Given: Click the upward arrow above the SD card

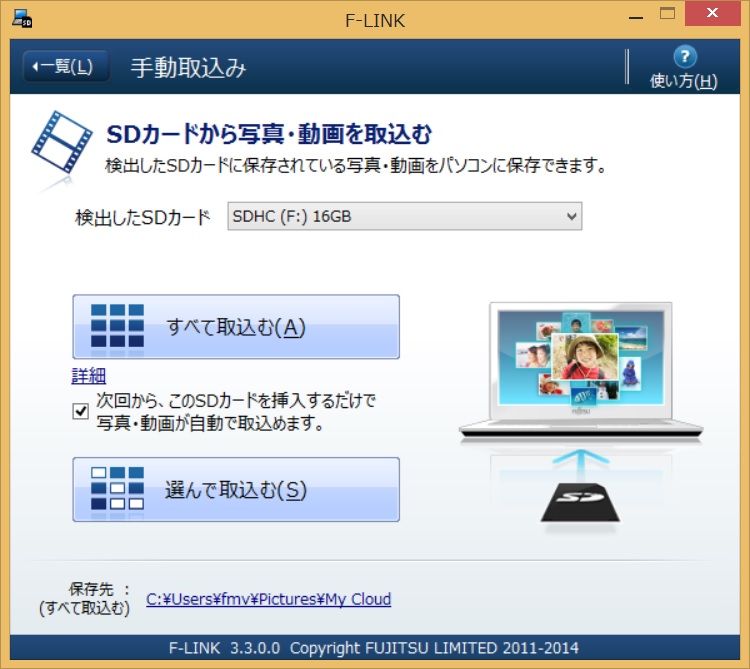Looking at the screenshot, I should click(581, 458).
